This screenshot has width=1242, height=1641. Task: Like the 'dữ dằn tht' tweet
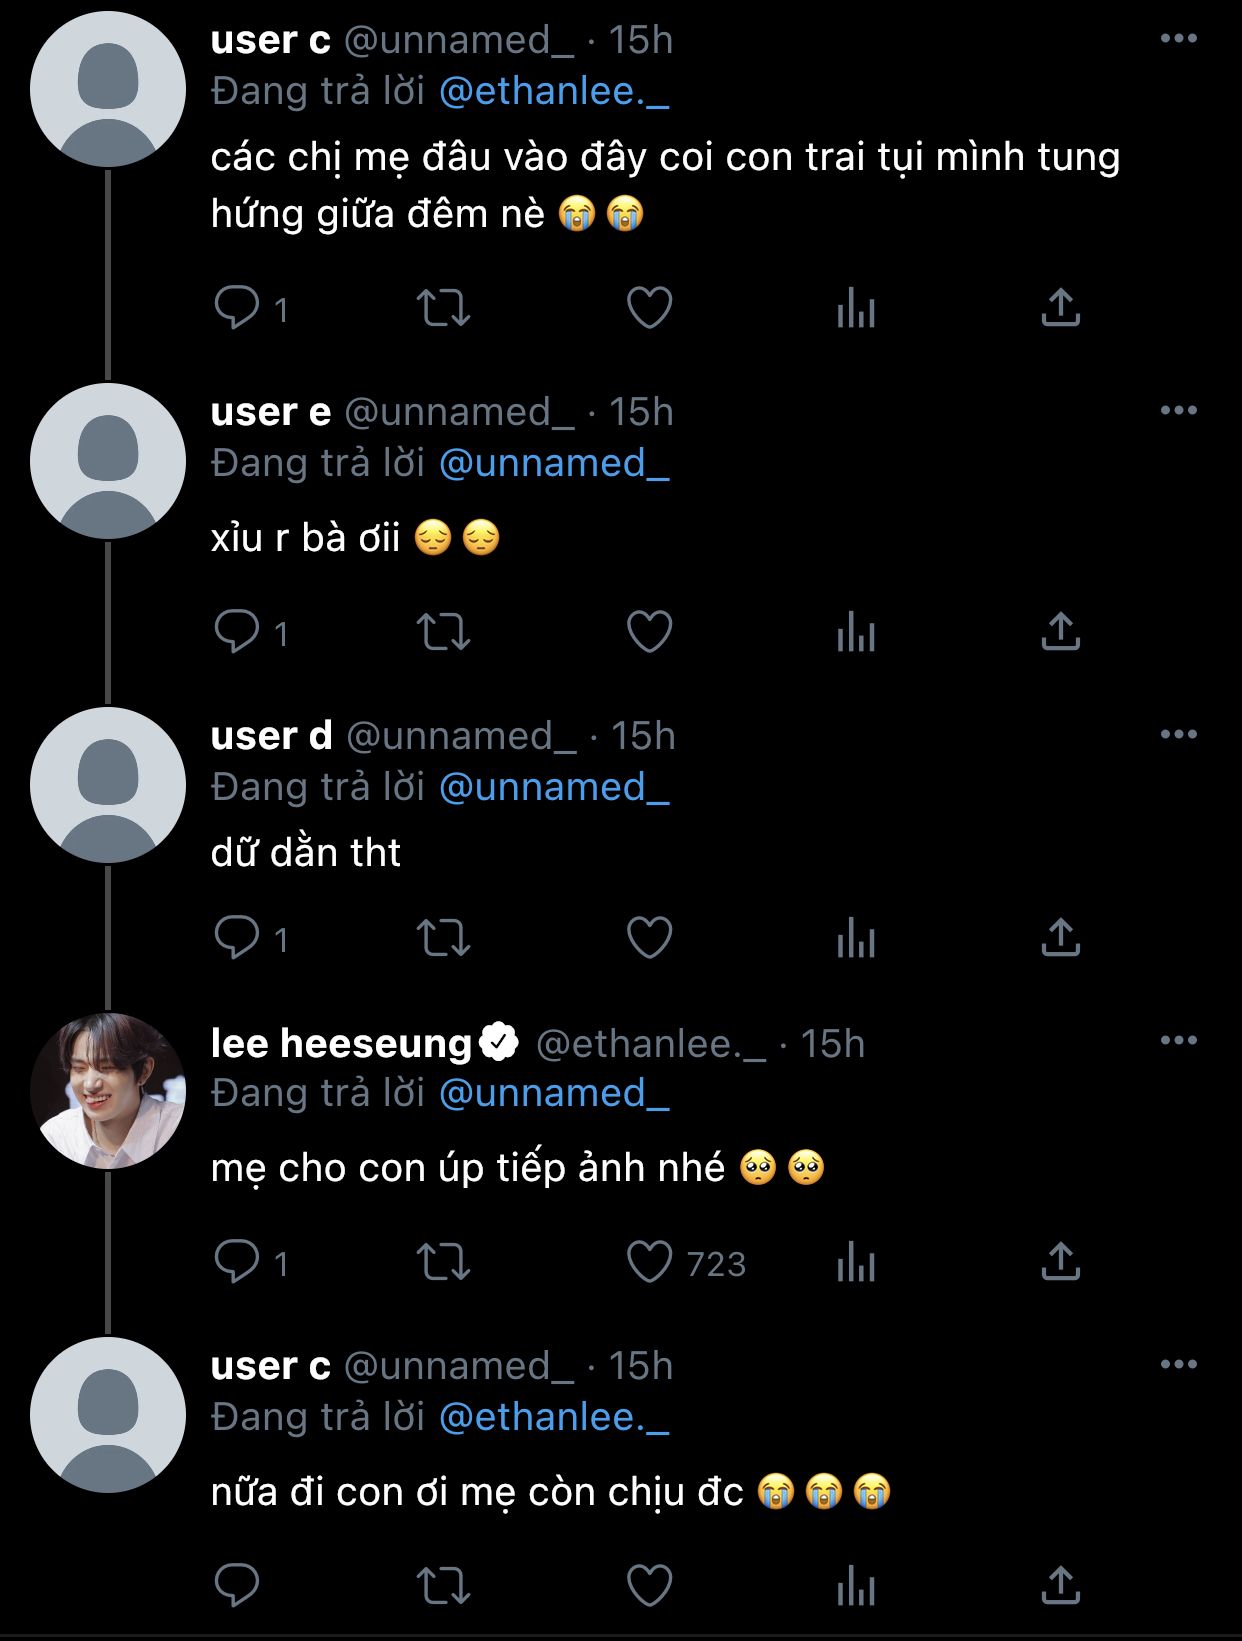[649, 938]
